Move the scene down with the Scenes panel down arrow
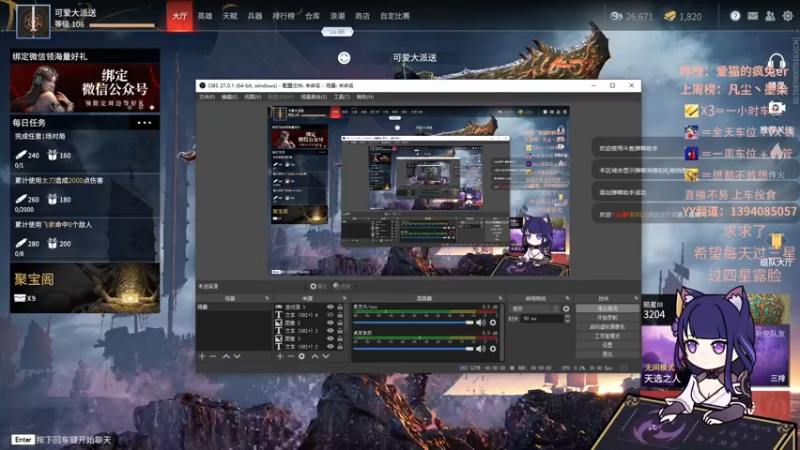This screenshot has height=450, width=800. (x=237, y=356)
